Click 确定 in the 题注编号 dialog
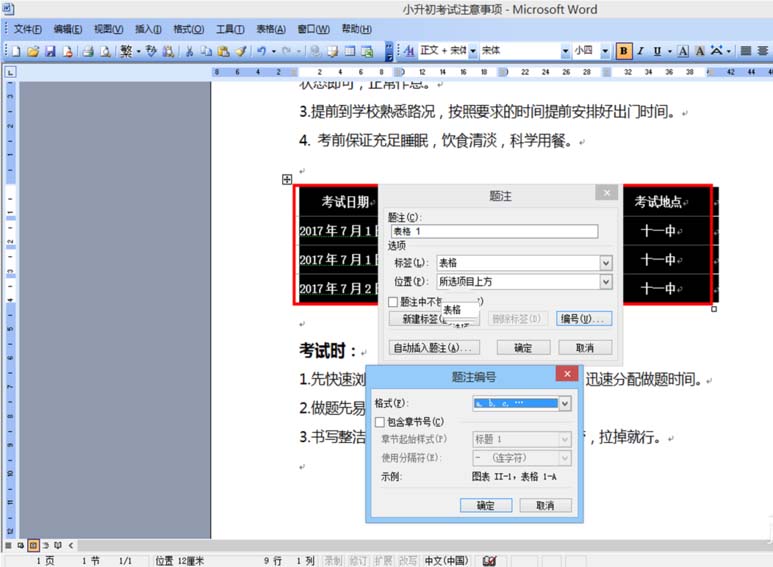The image size is (773, 567). coord(485,506)
